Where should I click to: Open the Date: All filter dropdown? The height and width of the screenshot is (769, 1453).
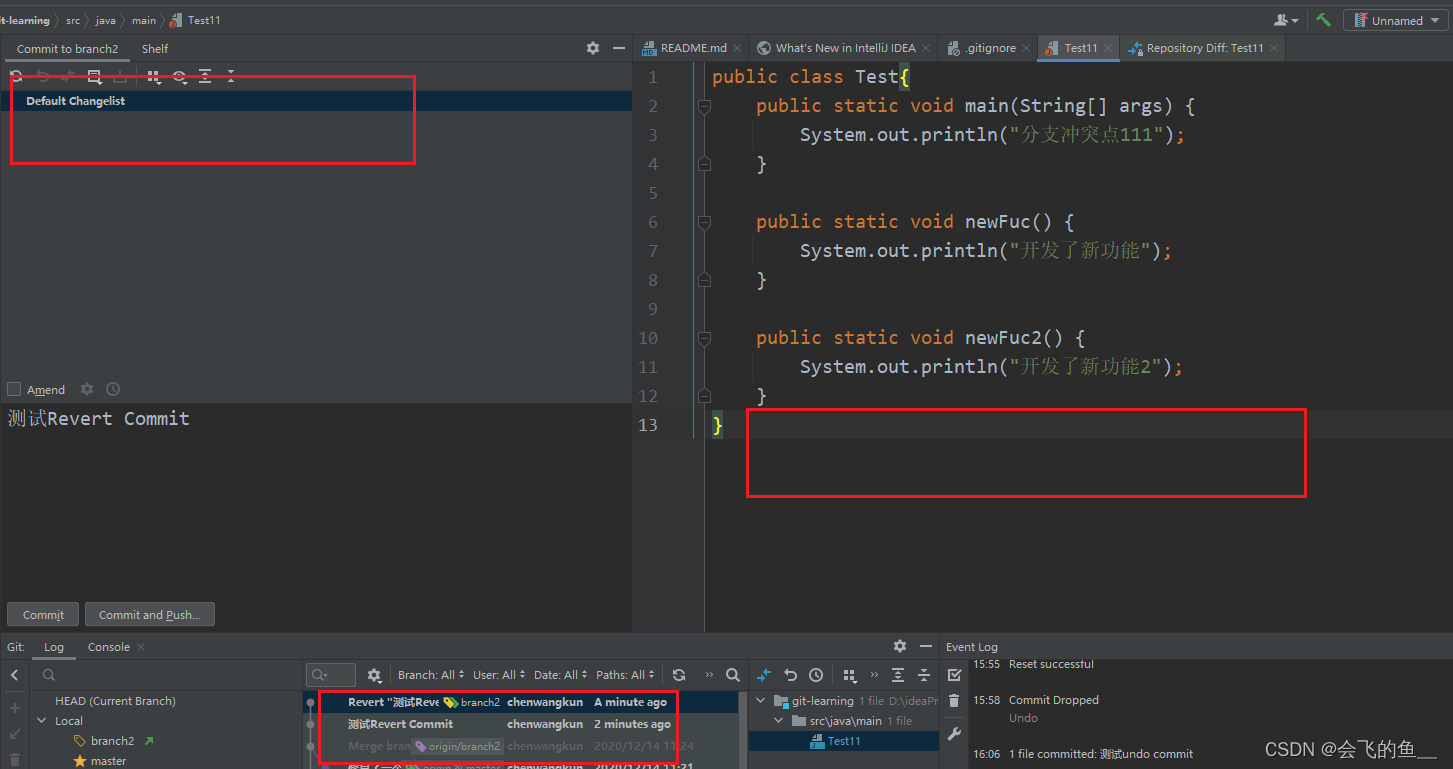click(561, 675)
